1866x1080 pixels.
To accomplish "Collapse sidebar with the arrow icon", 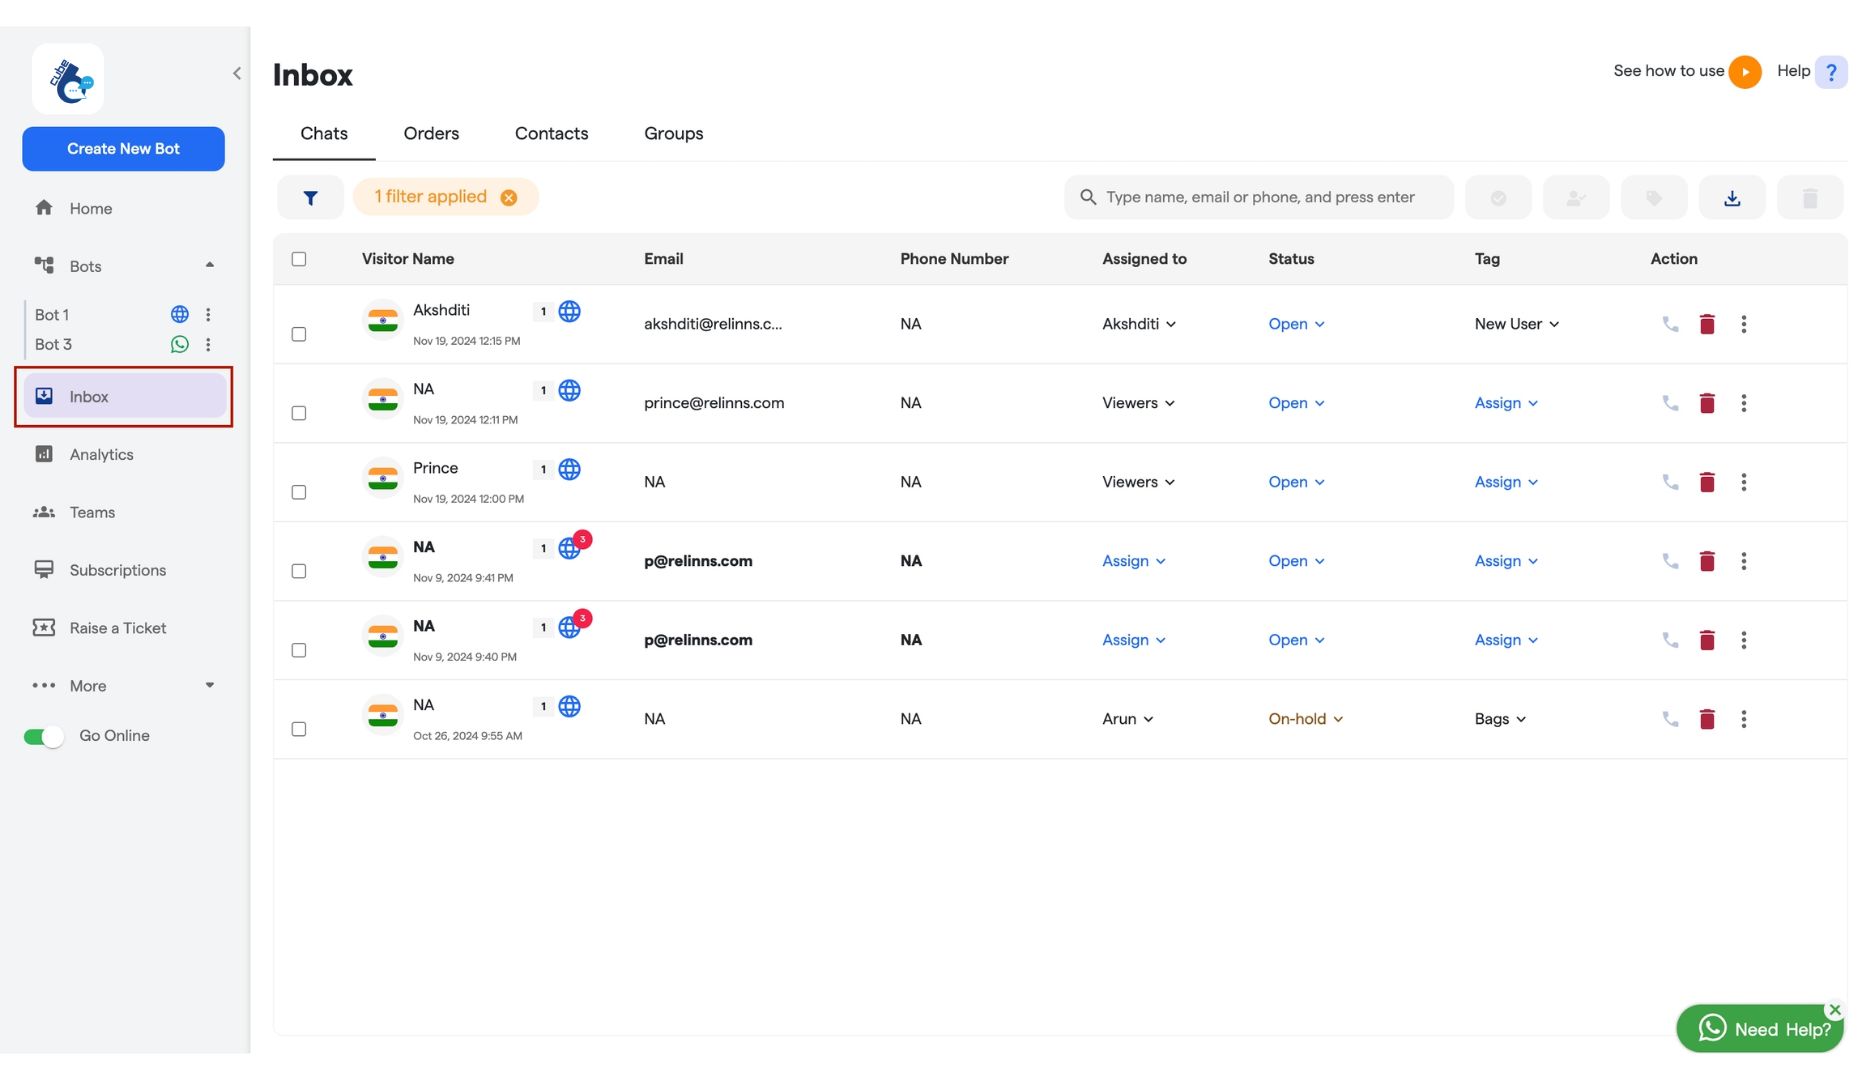I will tap(237, 73).
